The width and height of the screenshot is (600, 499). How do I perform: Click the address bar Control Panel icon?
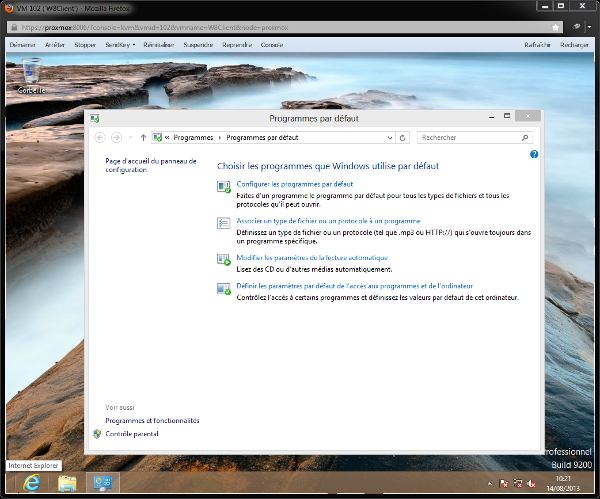pos(157,137)
